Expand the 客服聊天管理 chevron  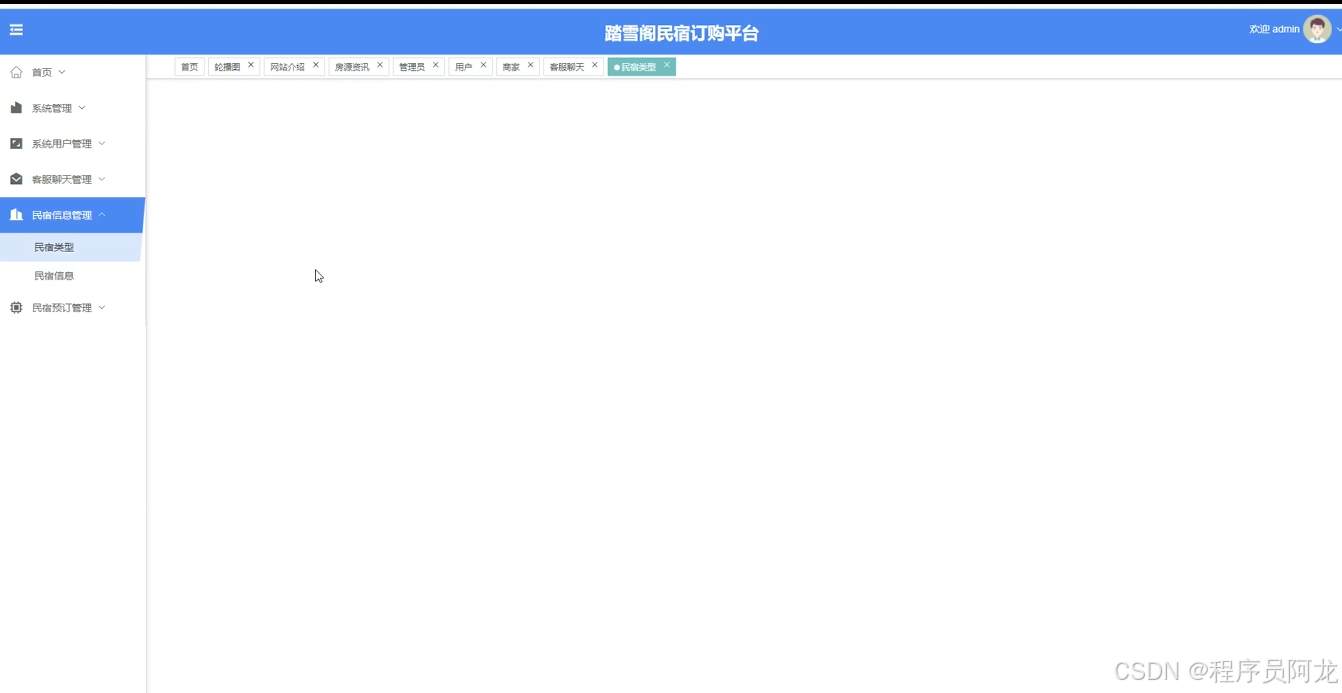pyautogui.click(x=102, y=179)
